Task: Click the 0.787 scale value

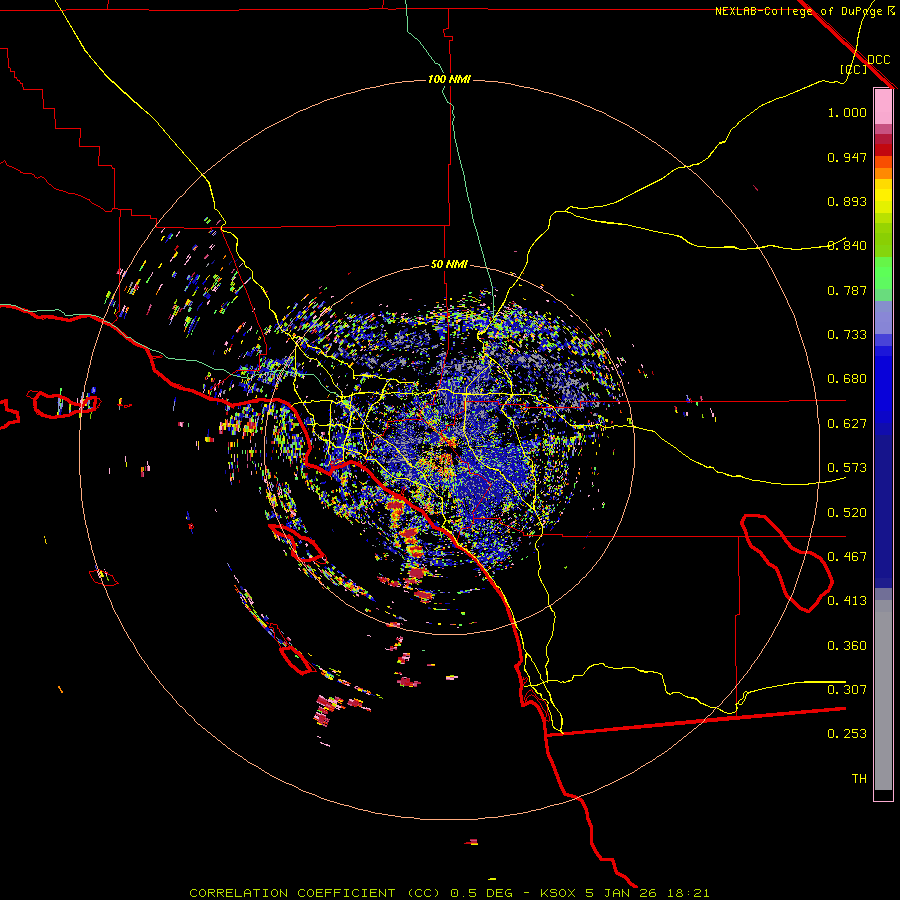Action: 847,290
